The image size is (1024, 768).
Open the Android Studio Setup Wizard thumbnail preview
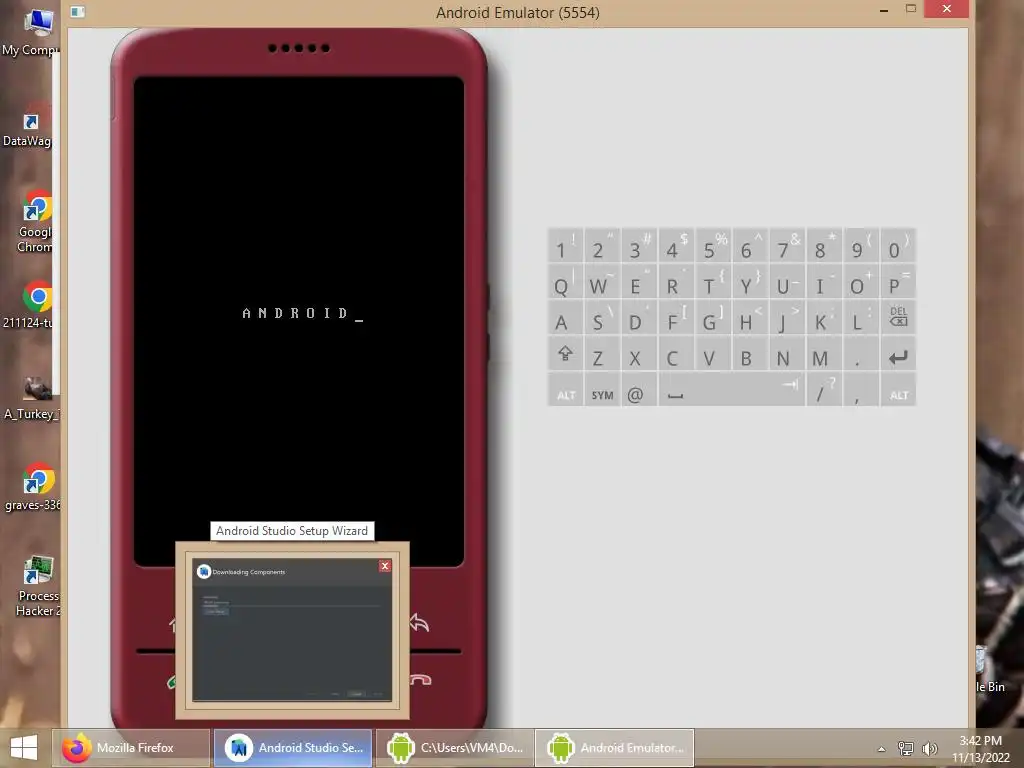click(x=292, y=631)
